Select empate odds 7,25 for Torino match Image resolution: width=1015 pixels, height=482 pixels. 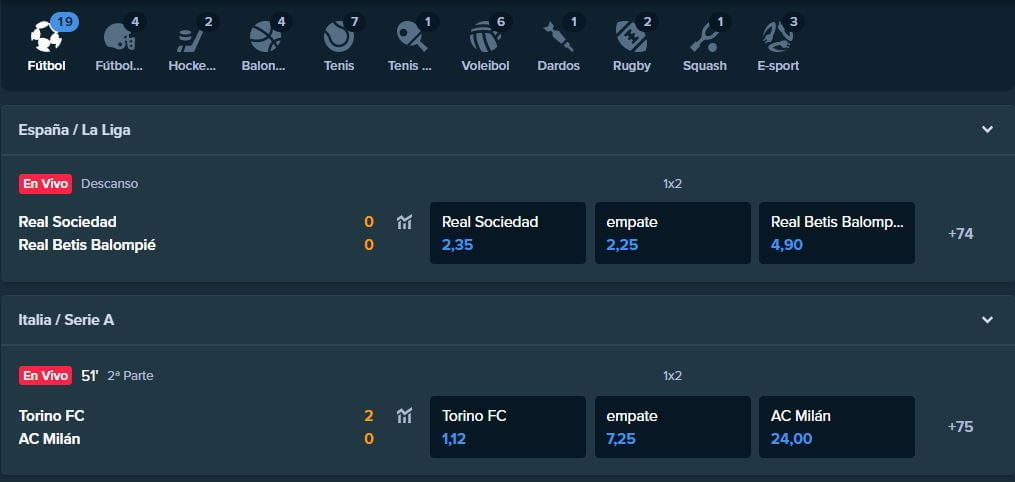(672, 427)
